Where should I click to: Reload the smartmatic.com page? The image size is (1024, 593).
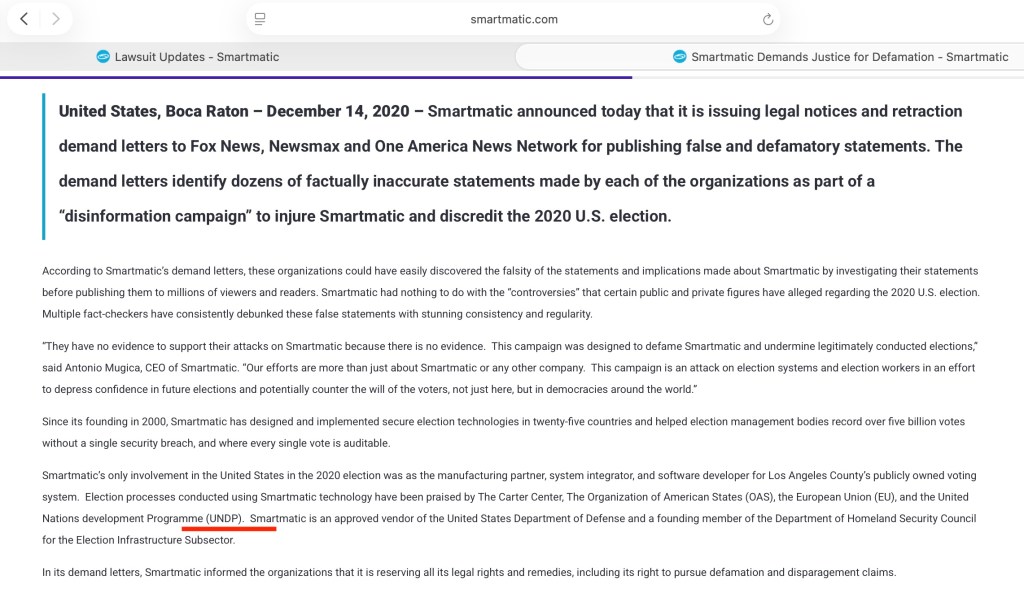[767, 19]
